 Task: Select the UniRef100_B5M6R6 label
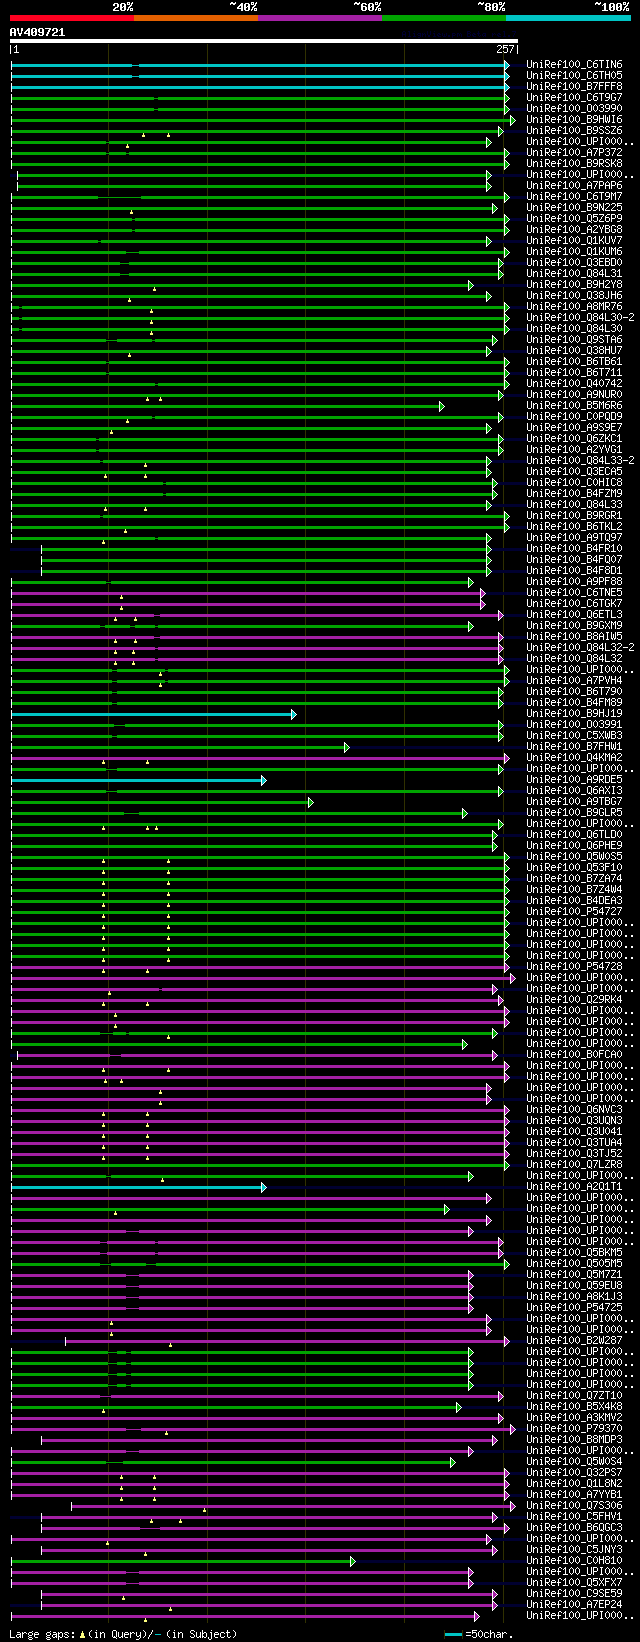pos(574,406)
